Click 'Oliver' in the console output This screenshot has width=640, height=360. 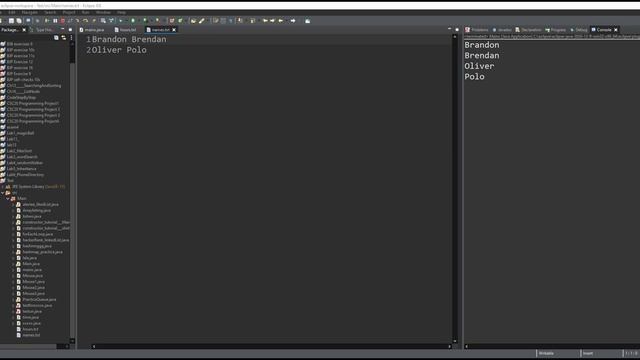[479, 66]
